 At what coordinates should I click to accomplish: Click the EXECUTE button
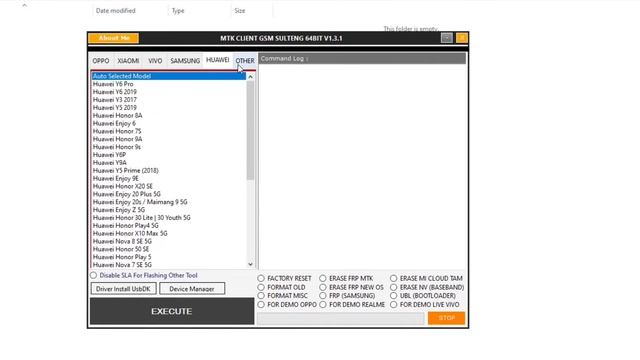pos(172,311)
